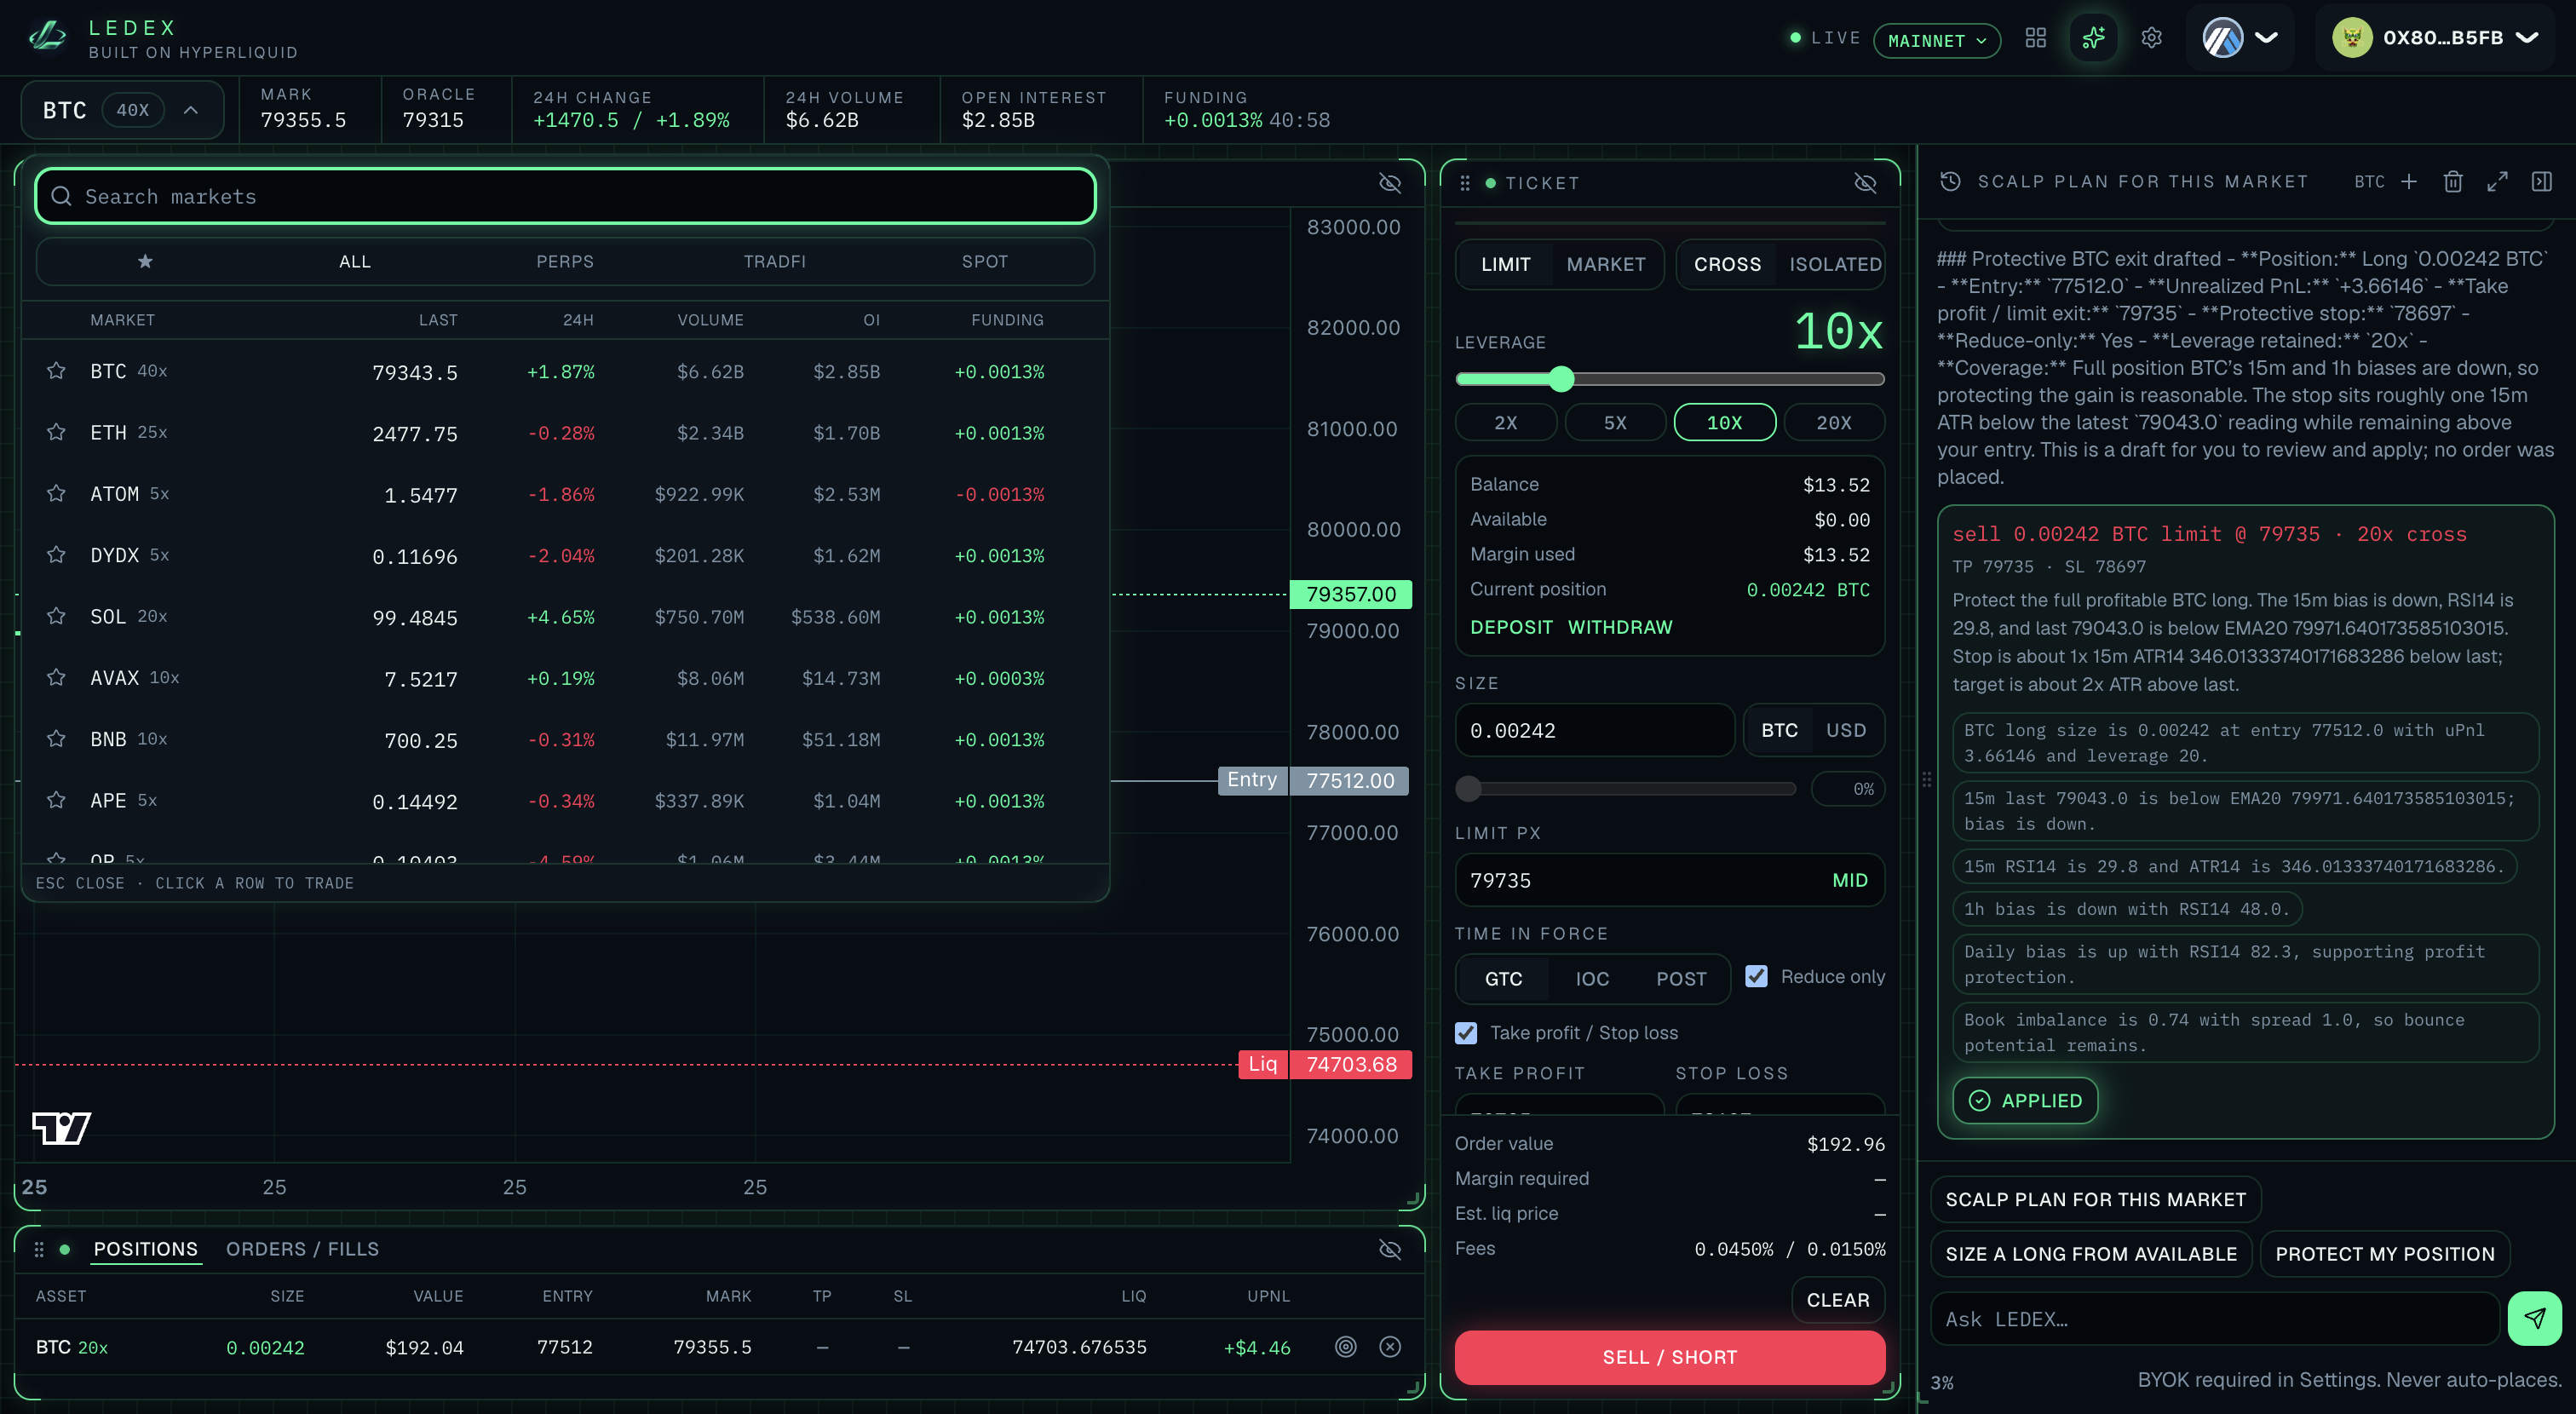2576x1414 pixels.
Task: Hide the Positions panel eye icon
Action: 1390,1249
